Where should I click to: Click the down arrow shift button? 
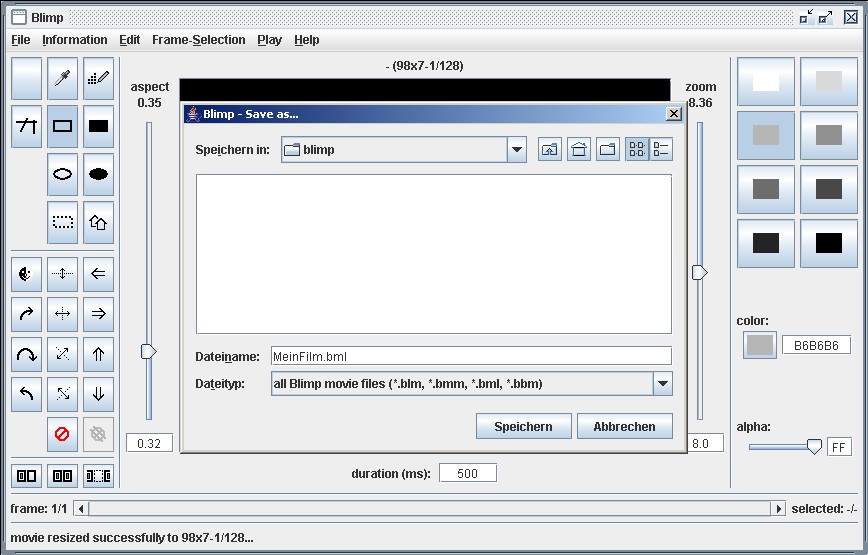[x=99, y=394]
